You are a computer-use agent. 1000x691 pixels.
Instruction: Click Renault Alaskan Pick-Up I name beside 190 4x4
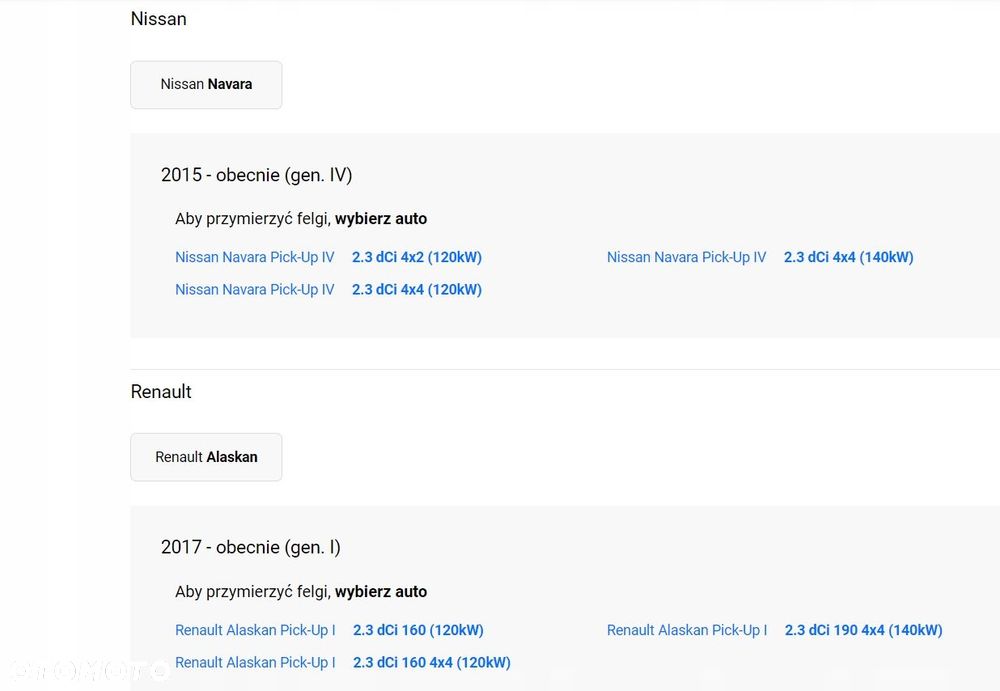687,630
